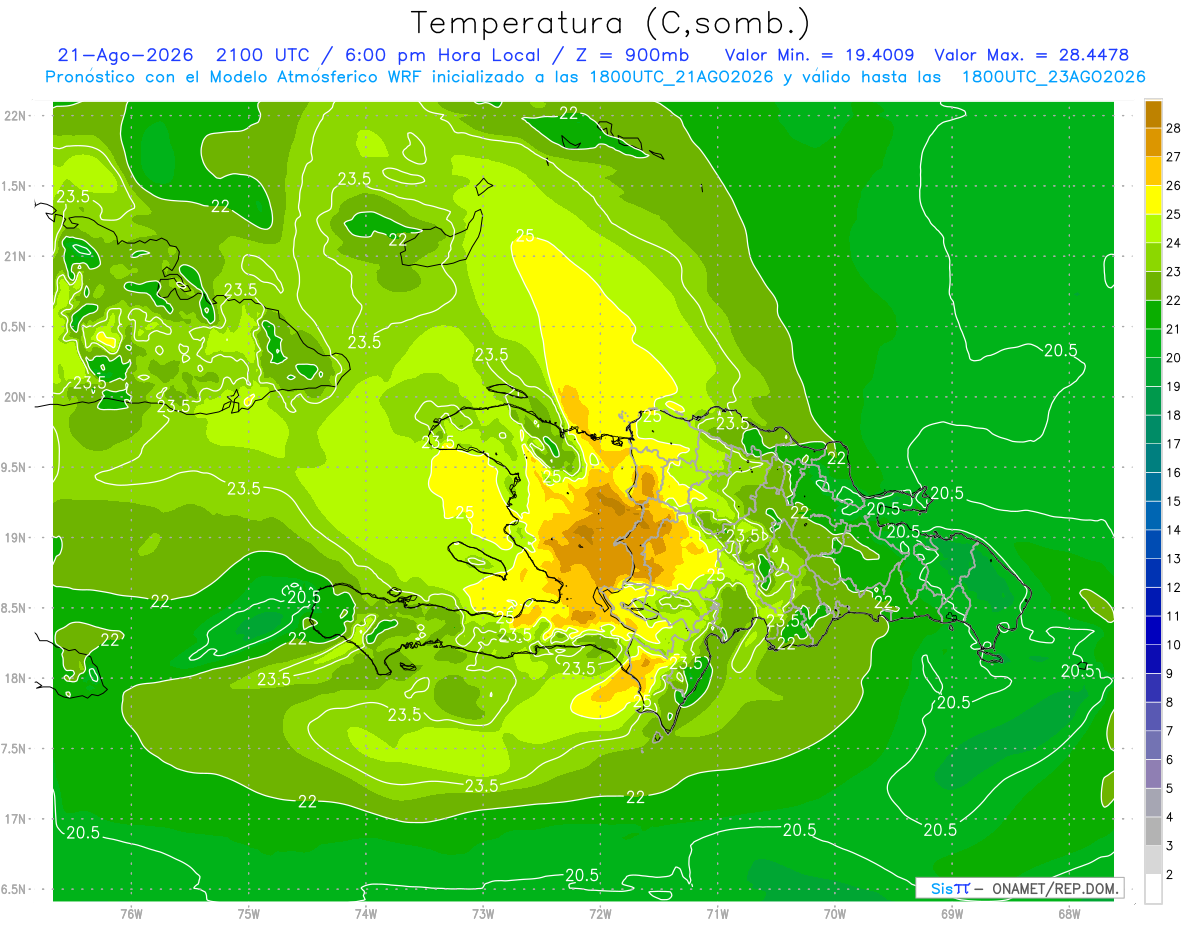
Task: Click the "2100 UTC" time label
Action: point(263,55)
